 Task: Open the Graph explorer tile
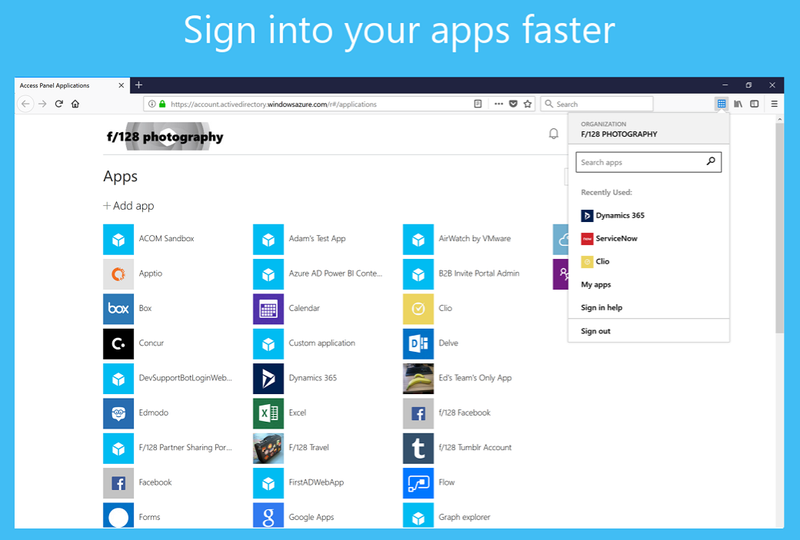[418, 516]
